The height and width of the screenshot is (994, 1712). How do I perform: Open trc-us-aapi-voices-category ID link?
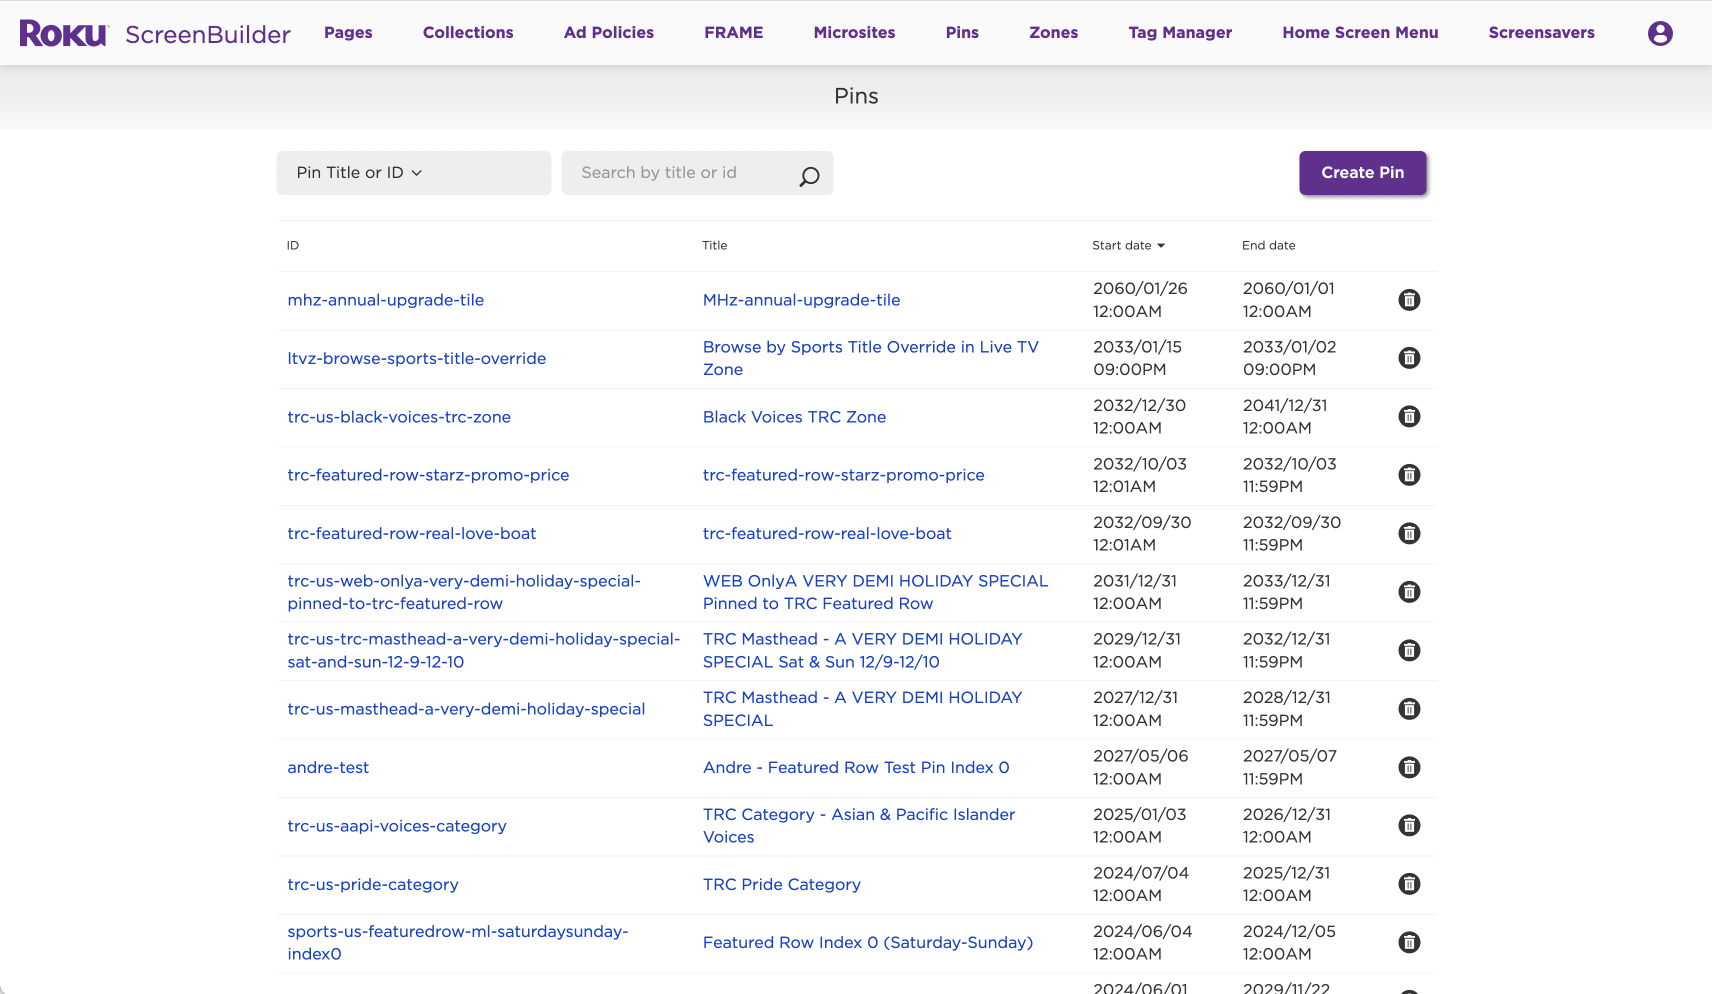coord(397,826)
